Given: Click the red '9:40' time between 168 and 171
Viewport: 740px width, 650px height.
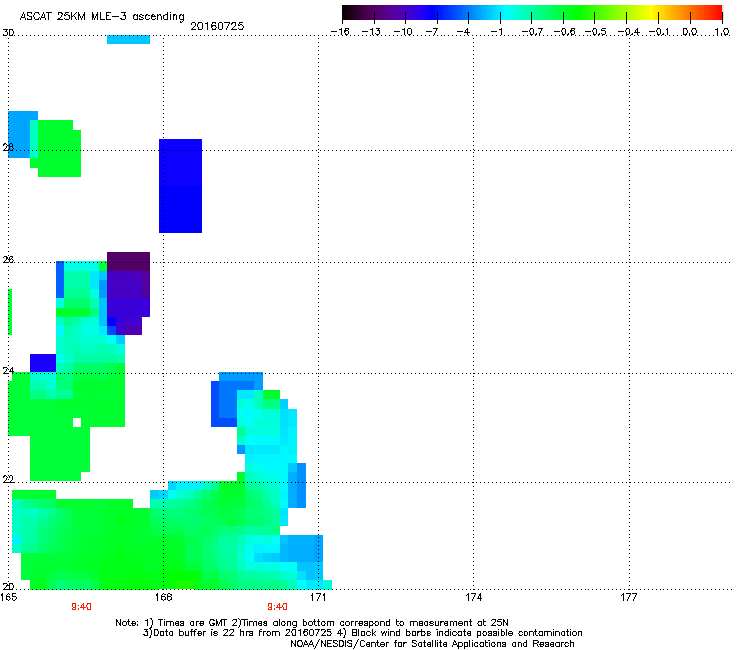Looking at the screenshot, I should 277,607.
